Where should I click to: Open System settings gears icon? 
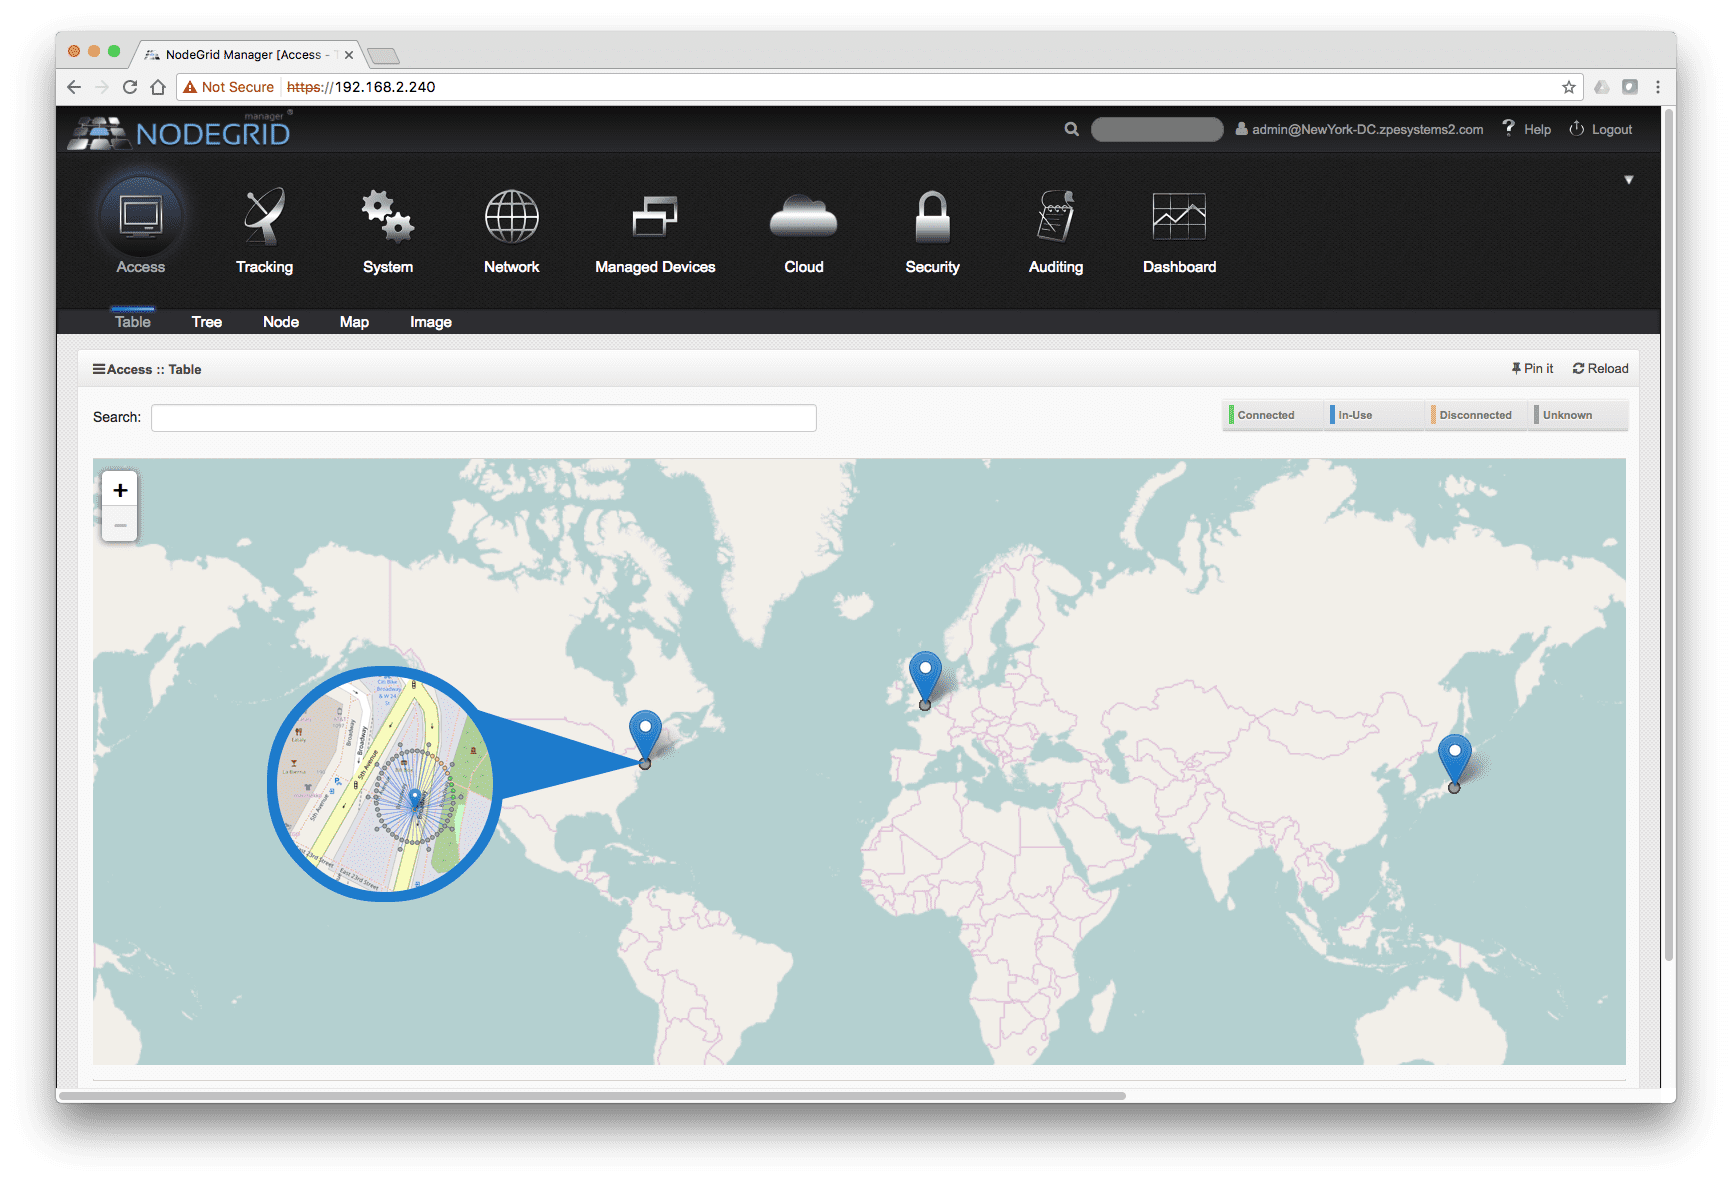pos(387,218)
